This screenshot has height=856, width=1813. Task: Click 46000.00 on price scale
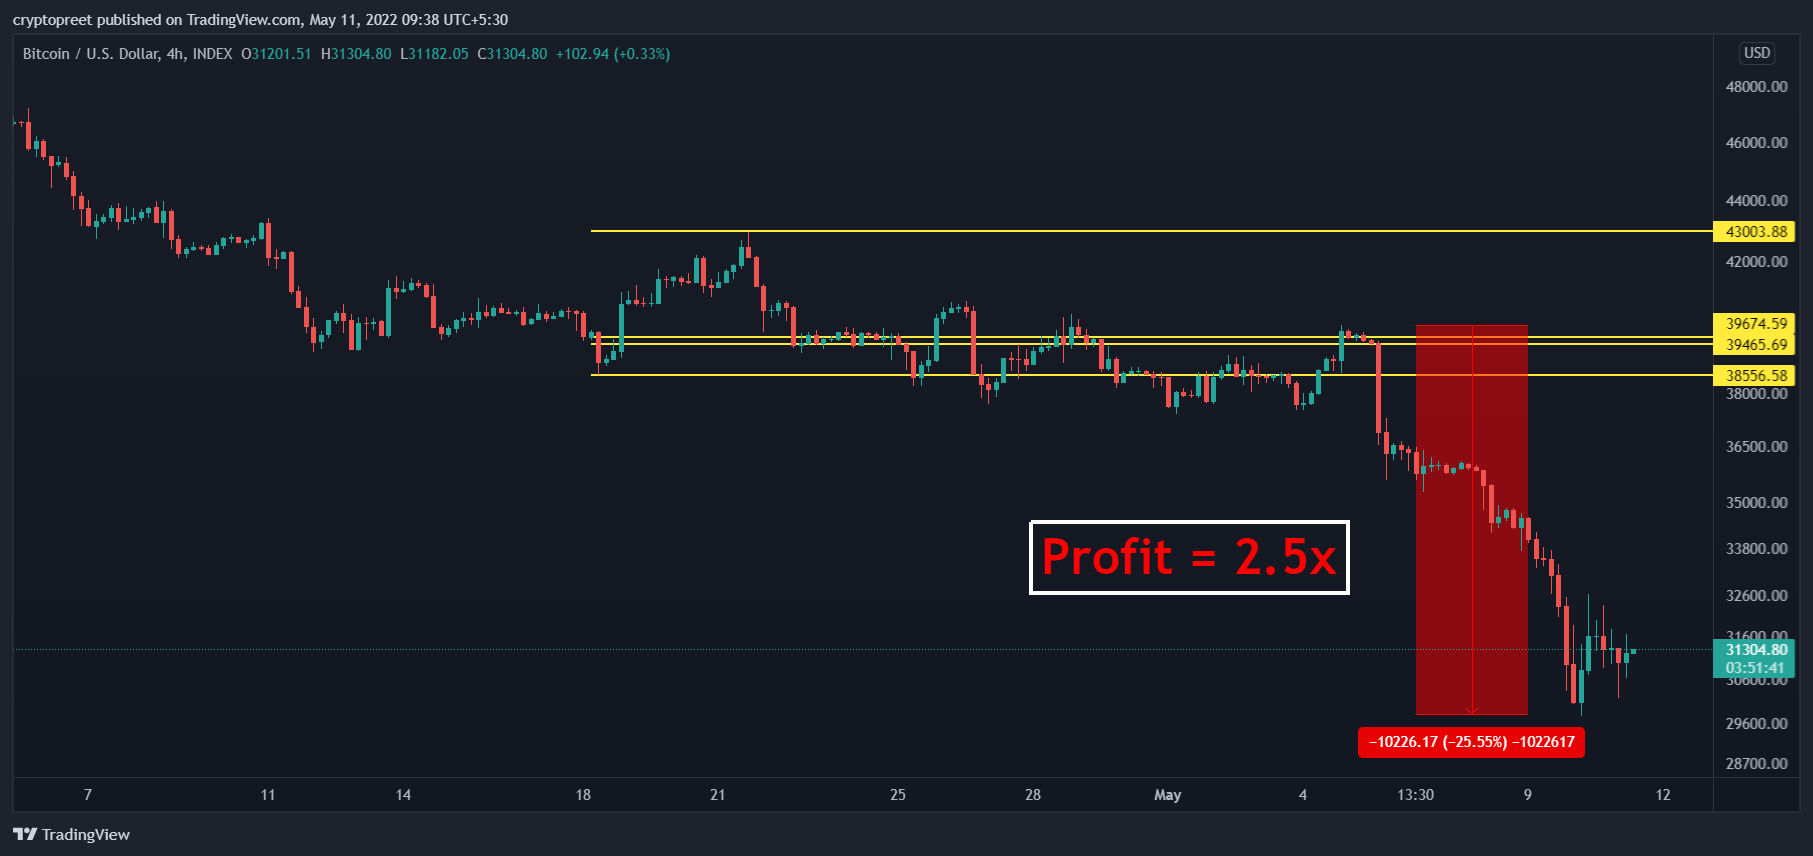(1757, 143)
